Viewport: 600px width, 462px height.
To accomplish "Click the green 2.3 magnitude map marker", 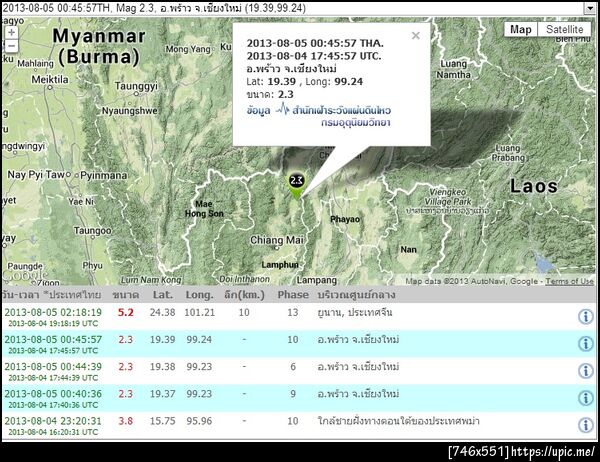I will (297, 185).
